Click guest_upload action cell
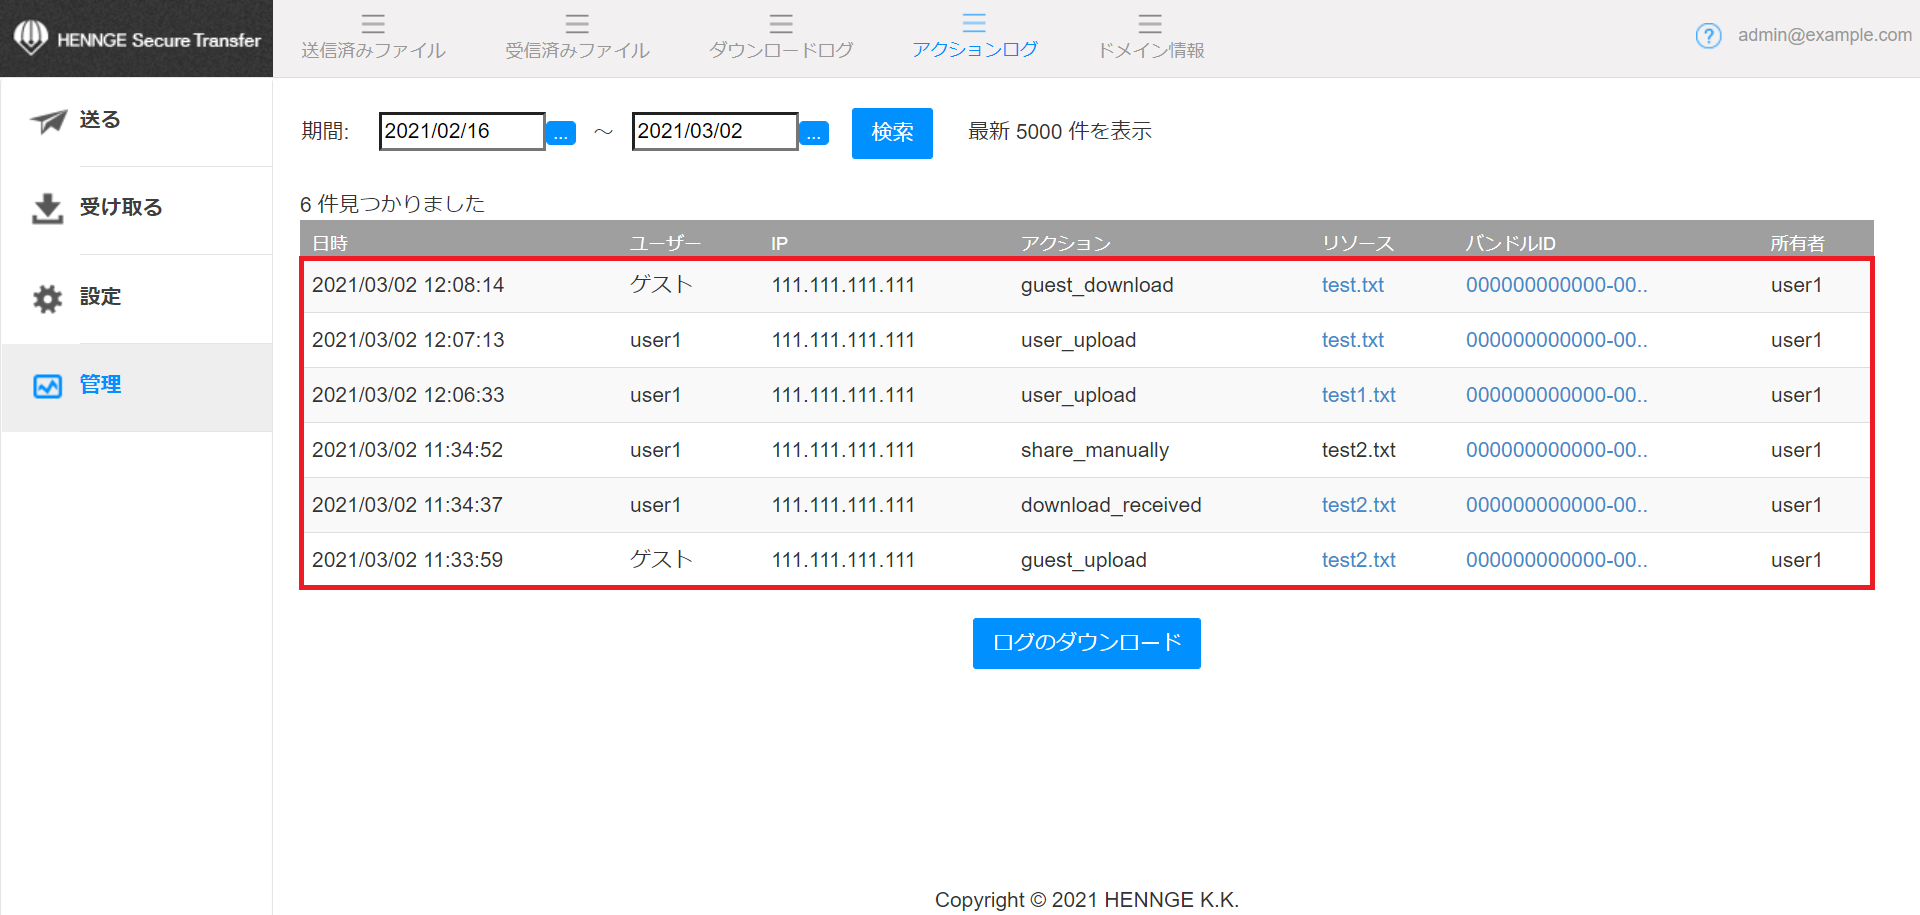 click(1083, 560)
